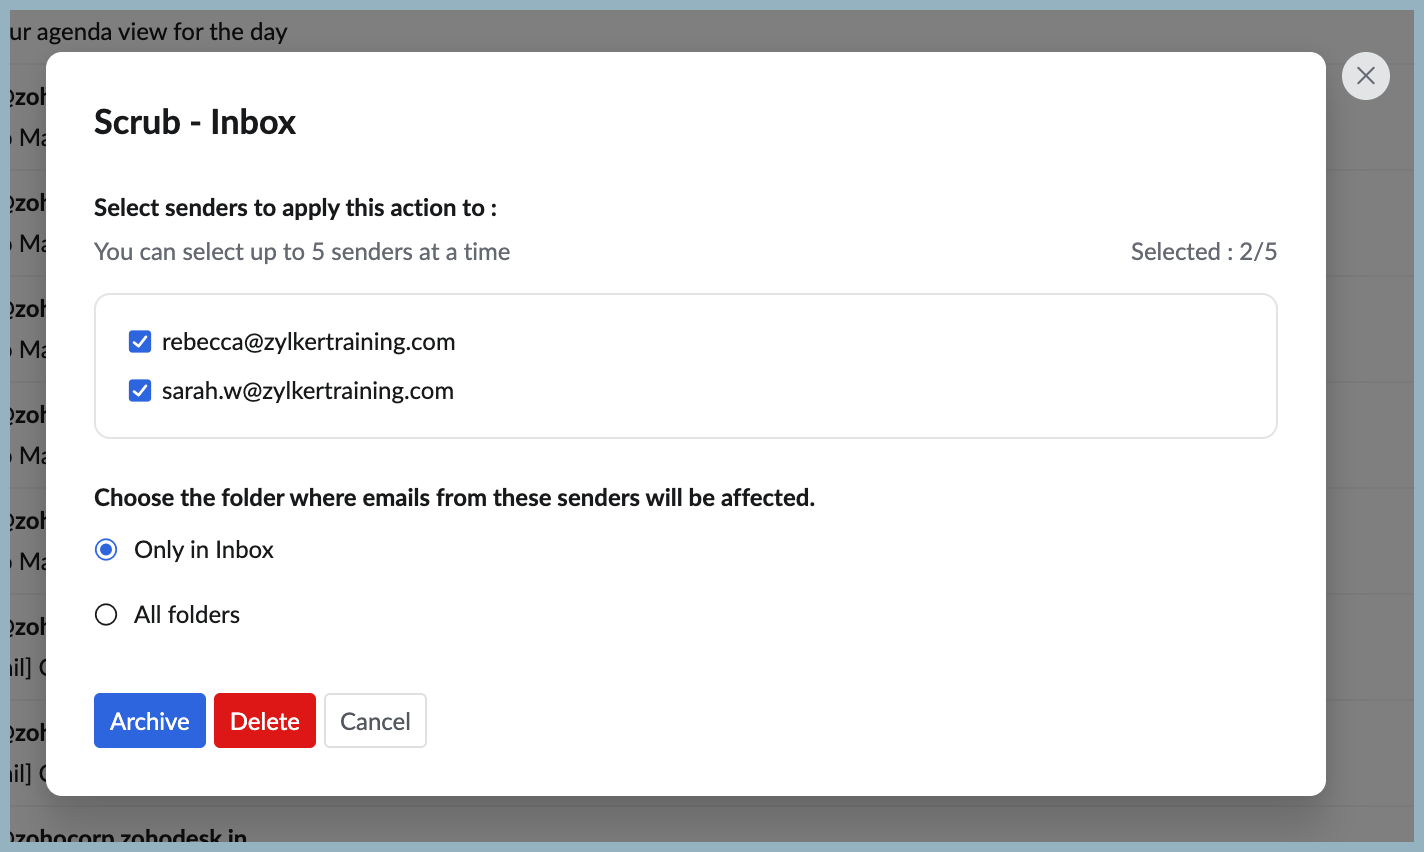Uncheck the rebecca@zylkertraining.com checkbox

[x=140, y=342]
